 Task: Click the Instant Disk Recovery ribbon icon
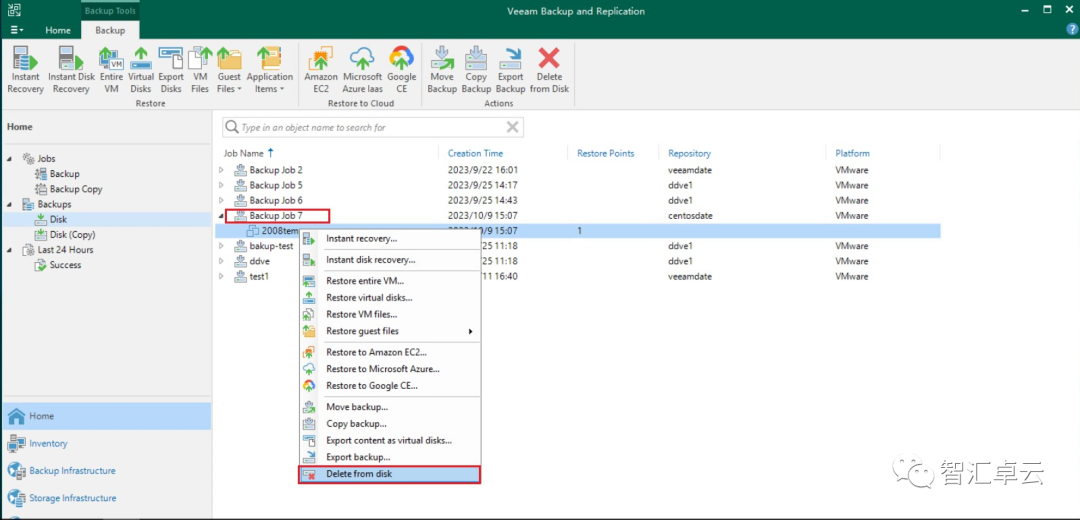pyautogui.click(x=71, y=70)
